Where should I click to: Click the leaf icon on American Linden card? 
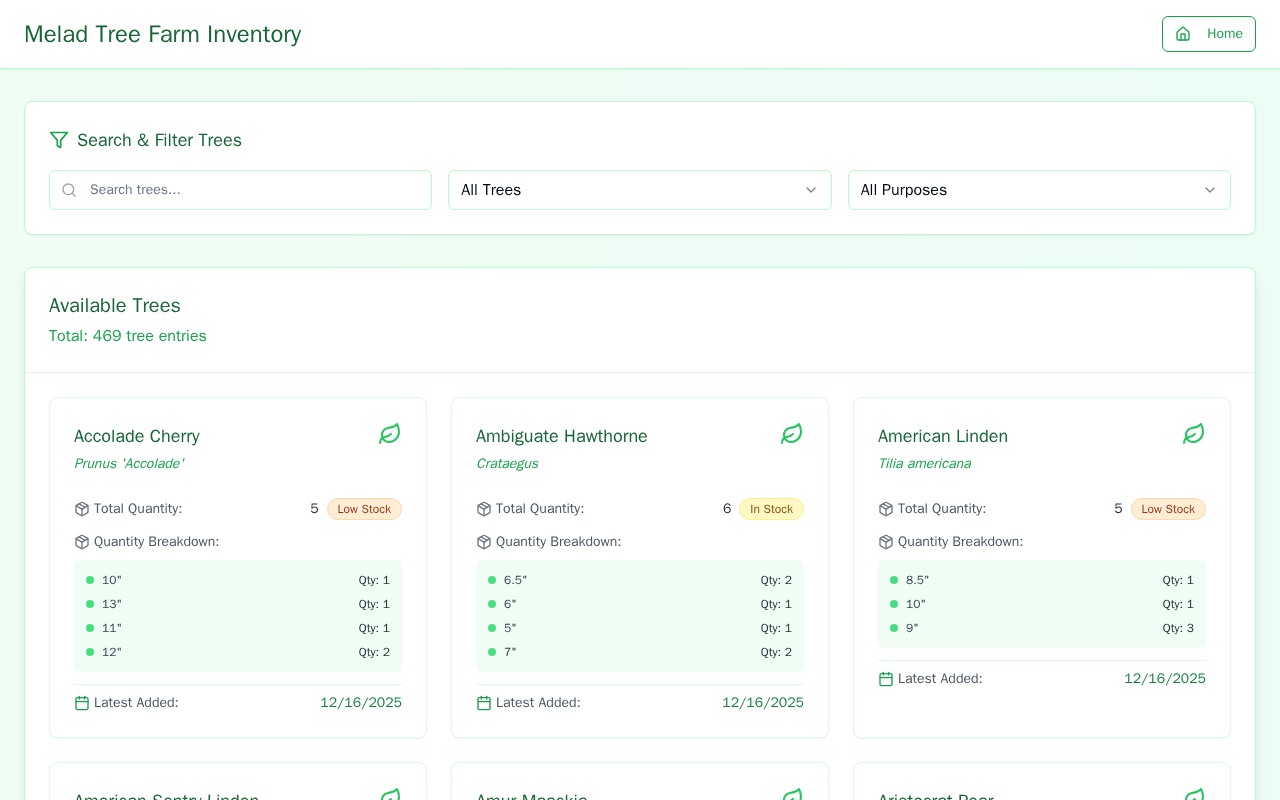tap(1194, 434)
